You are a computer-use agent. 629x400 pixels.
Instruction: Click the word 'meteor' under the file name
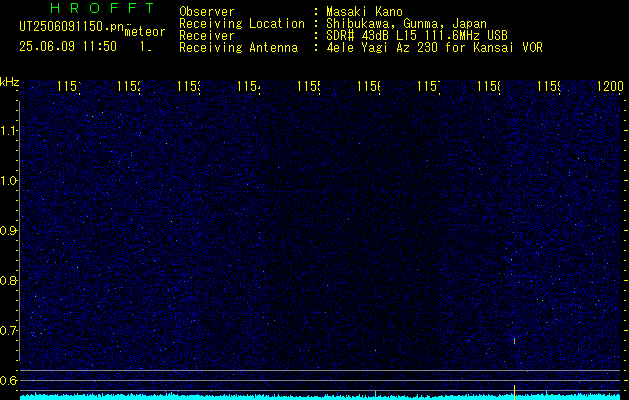[x=145, y=31]
